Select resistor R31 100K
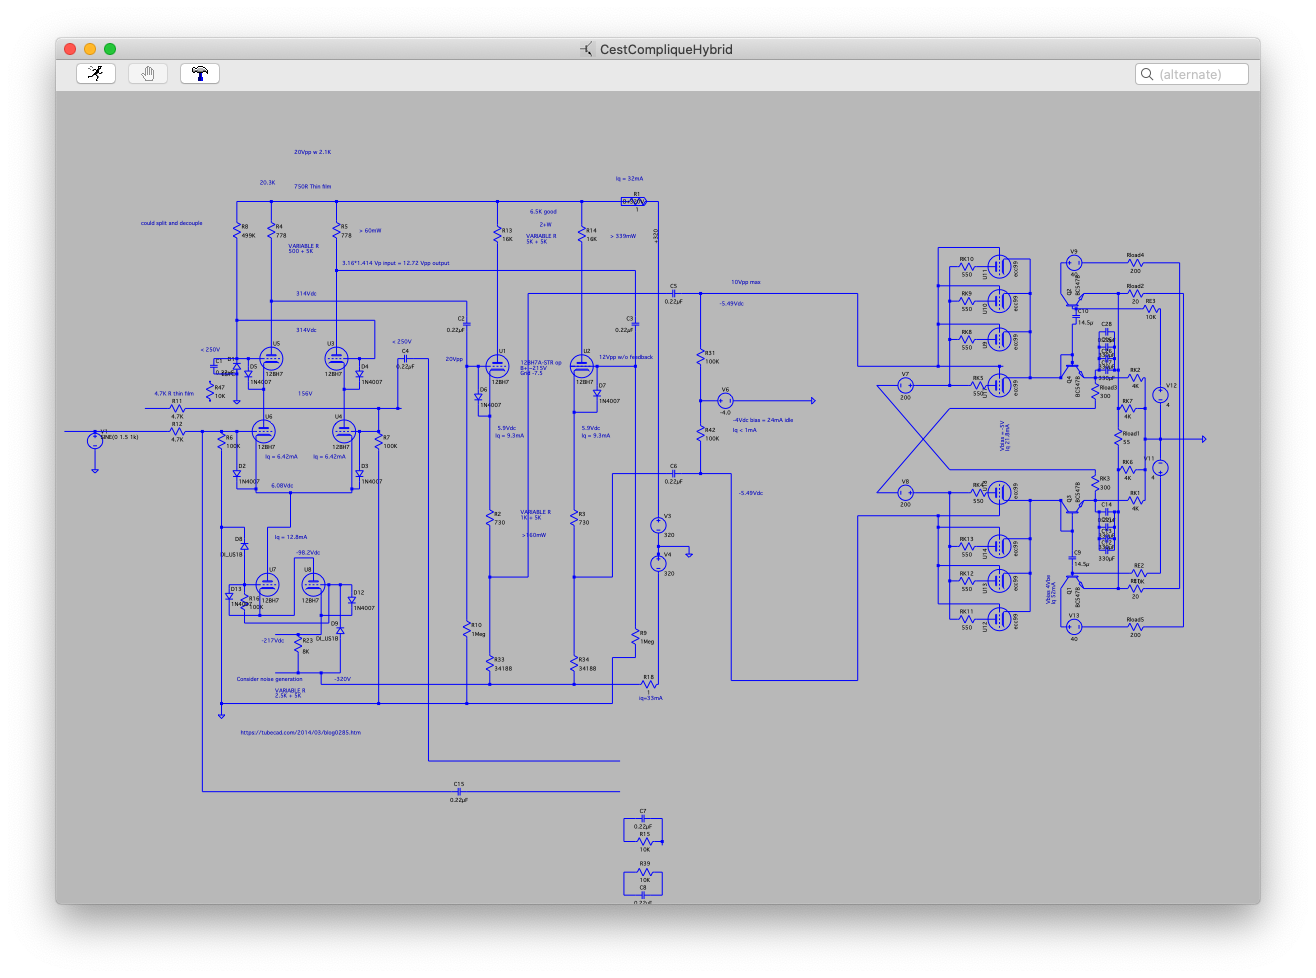 (x=700, y=357)
